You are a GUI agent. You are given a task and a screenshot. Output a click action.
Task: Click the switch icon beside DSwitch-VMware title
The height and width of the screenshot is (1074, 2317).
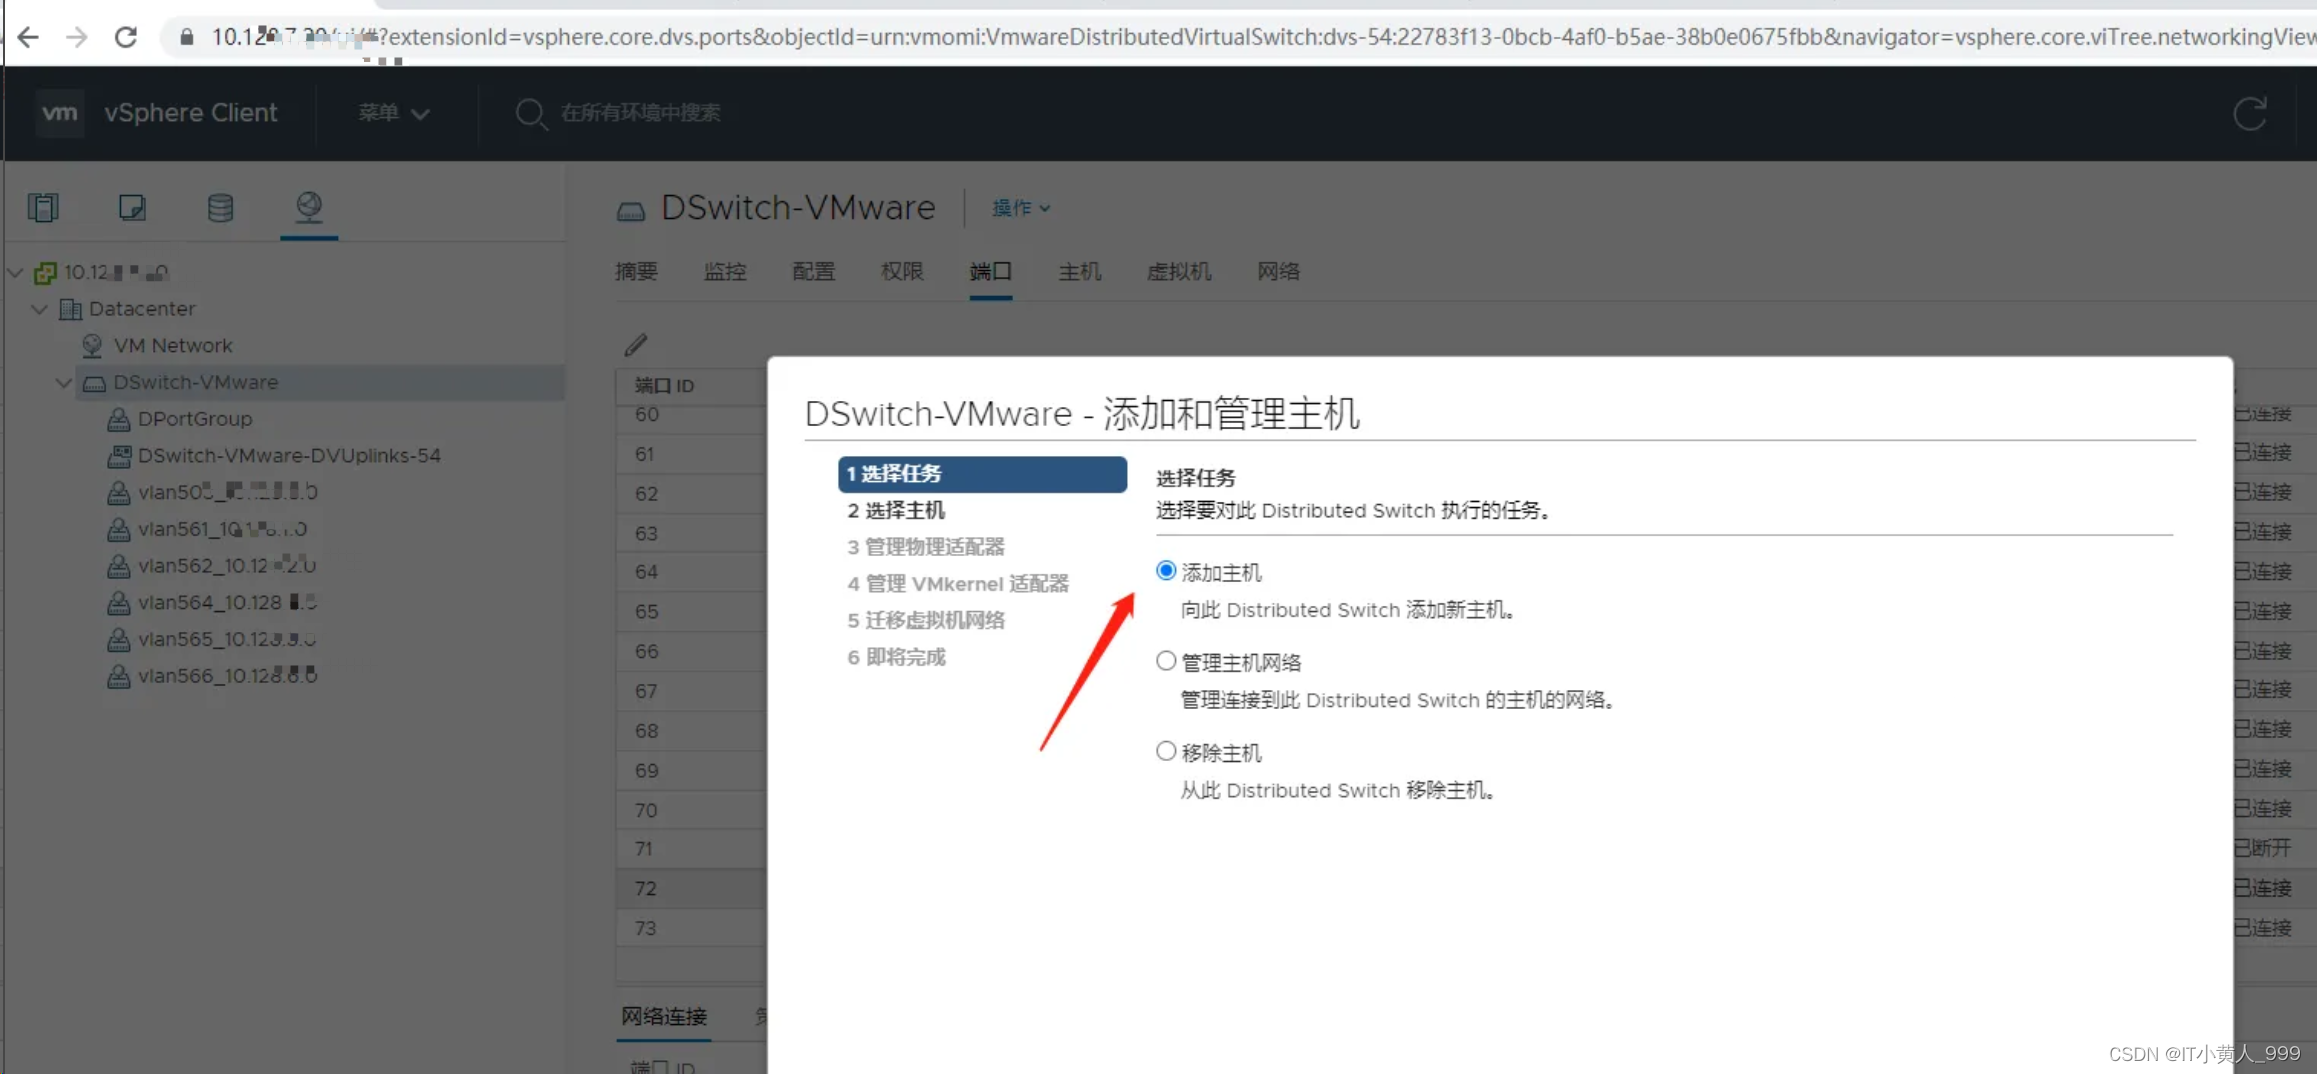point(631,210)
